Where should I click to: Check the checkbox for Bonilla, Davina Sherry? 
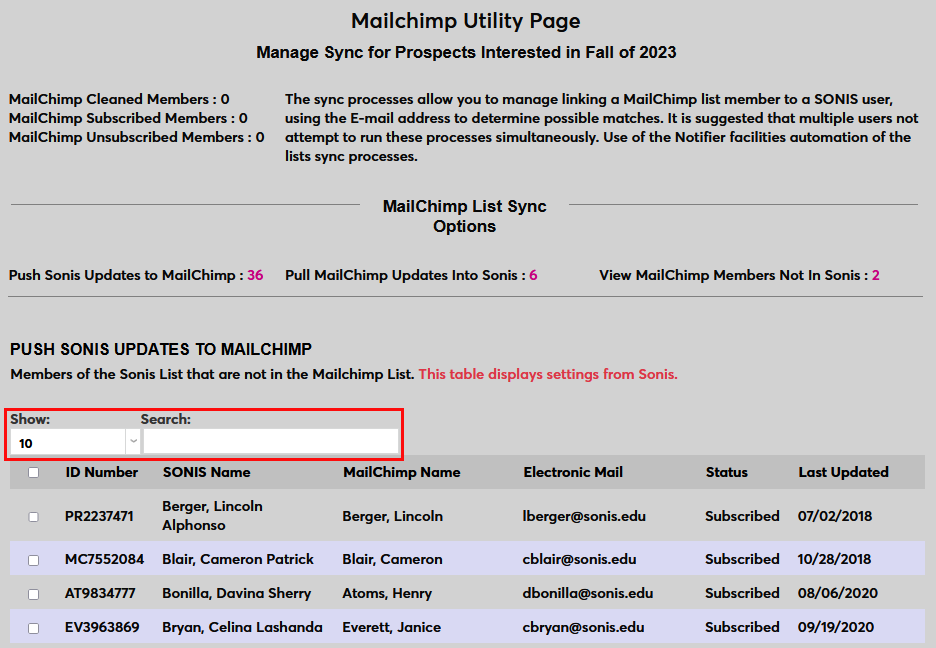pyautogui.click(x=33, y=593)
